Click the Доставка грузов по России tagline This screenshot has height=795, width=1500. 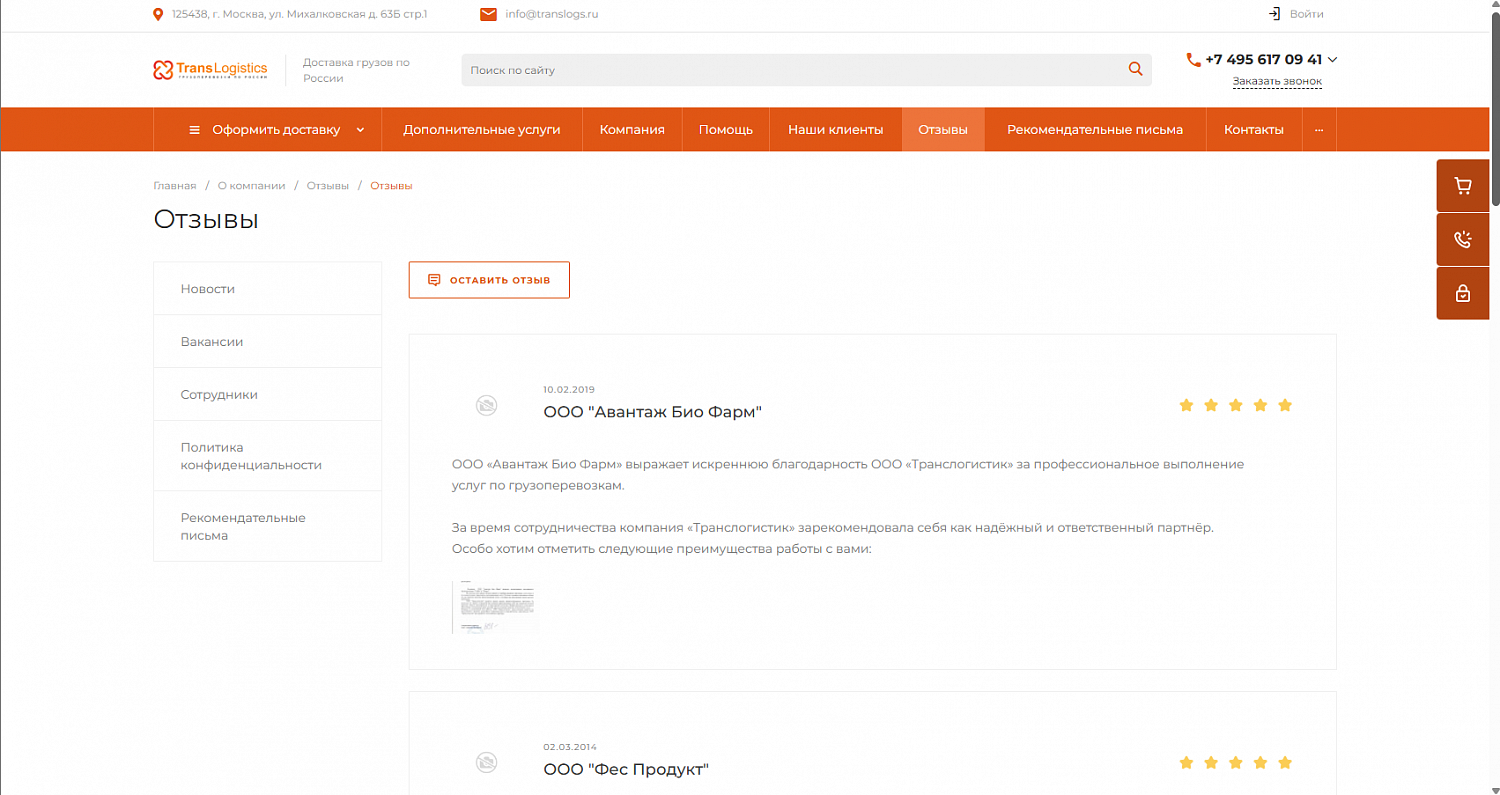pos(356,70)
